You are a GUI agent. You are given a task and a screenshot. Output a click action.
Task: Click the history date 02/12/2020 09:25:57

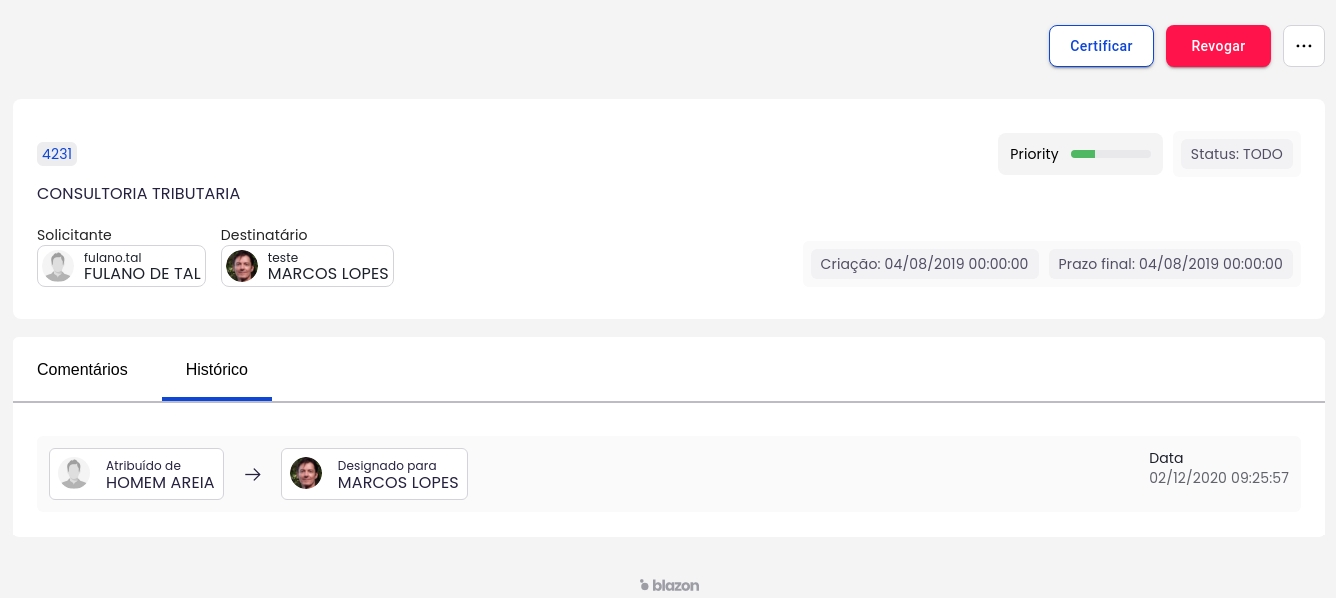(x=1218, y=478)
